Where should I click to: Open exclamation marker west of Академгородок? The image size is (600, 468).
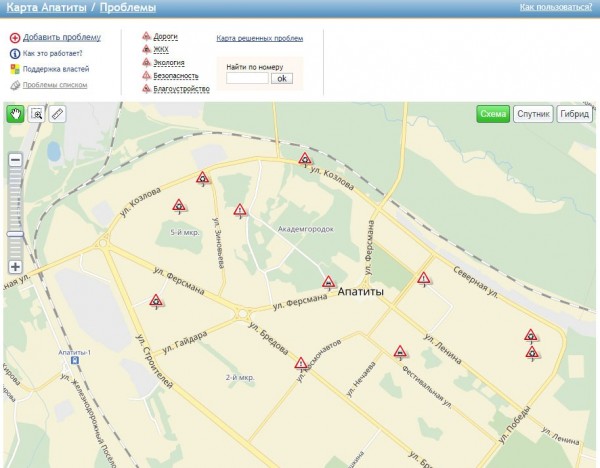coord(240,210)
